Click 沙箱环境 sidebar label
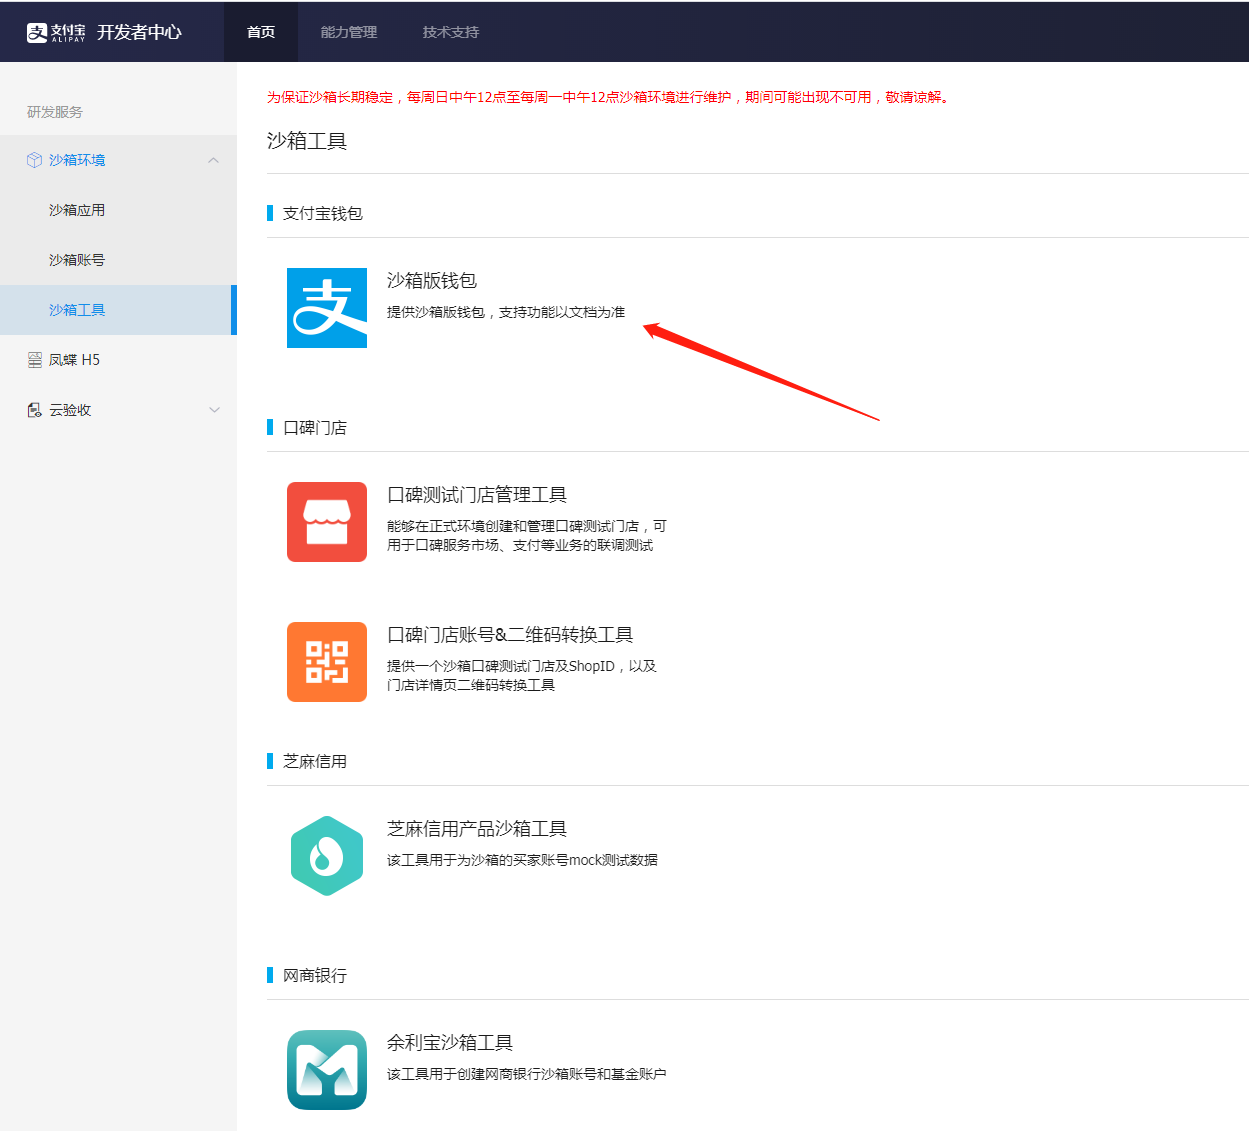 77,160
